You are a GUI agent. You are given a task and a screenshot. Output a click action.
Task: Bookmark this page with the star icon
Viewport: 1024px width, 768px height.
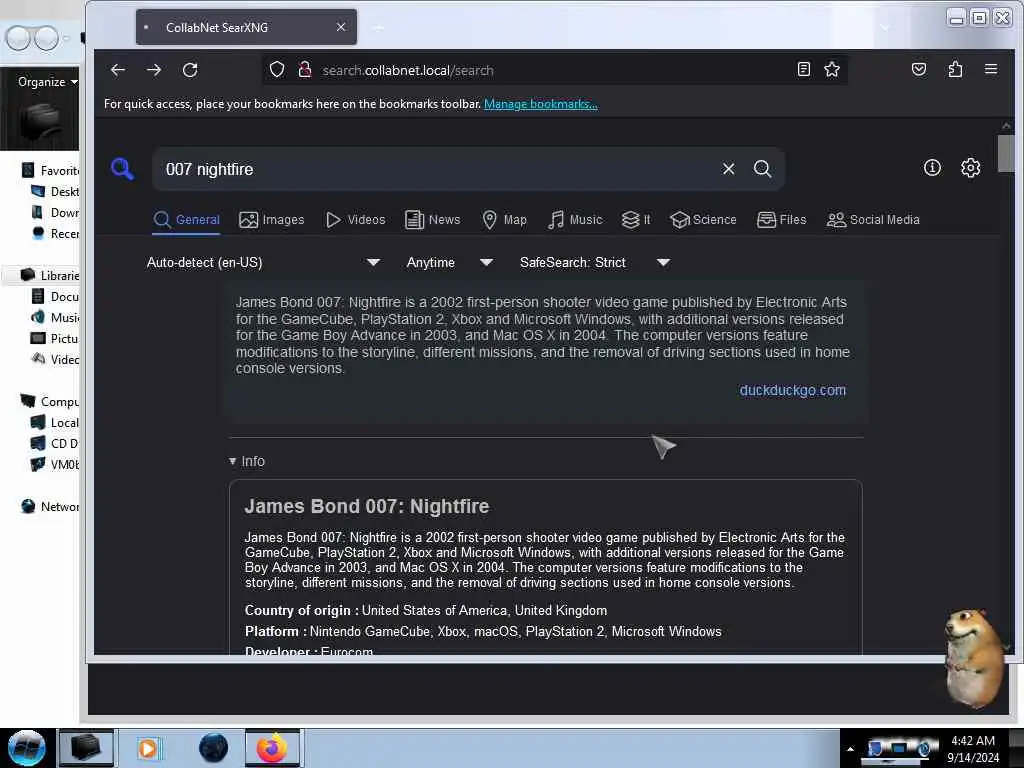(831, 69)
